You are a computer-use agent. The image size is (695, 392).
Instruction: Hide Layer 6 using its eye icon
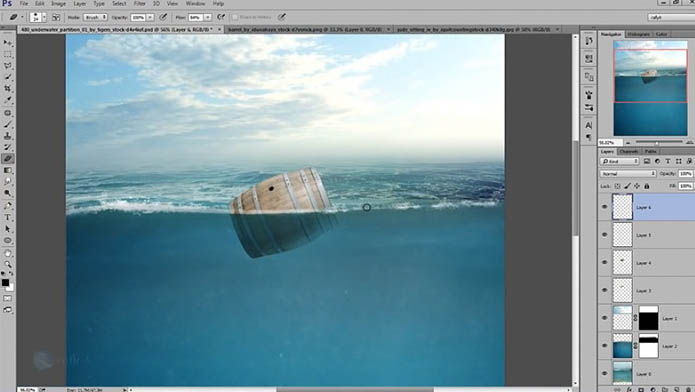point(605,207)
